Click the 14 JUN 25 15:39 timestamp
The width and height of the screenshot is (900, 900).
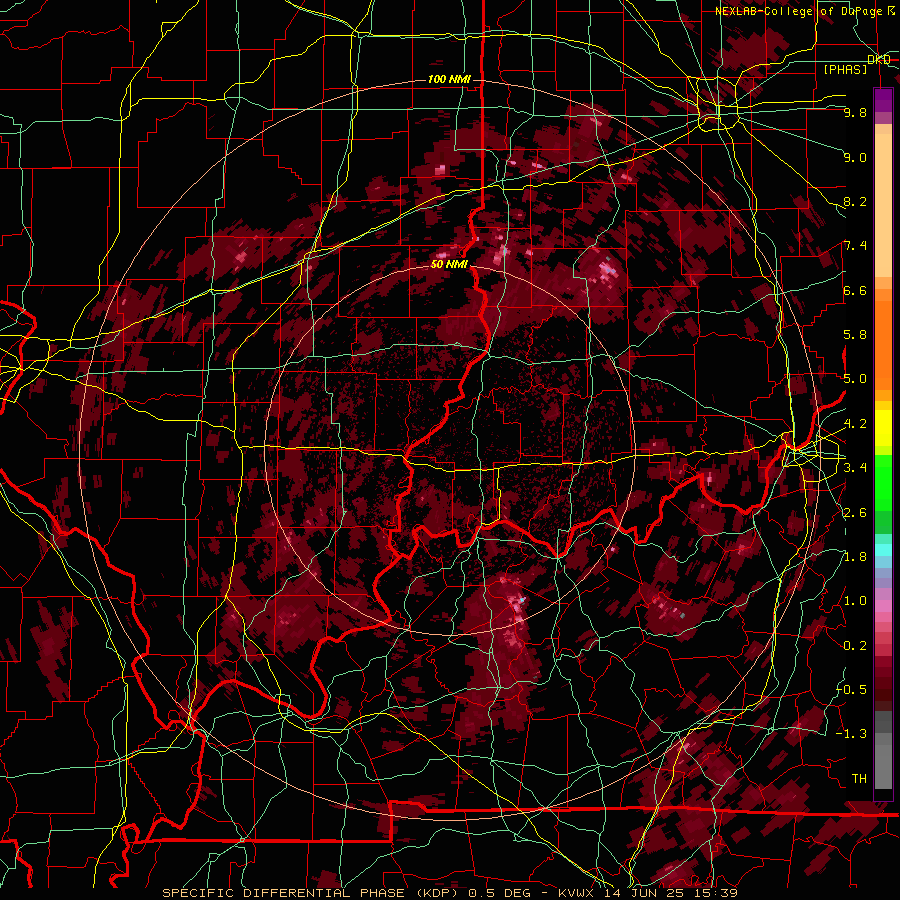(670, 893)
